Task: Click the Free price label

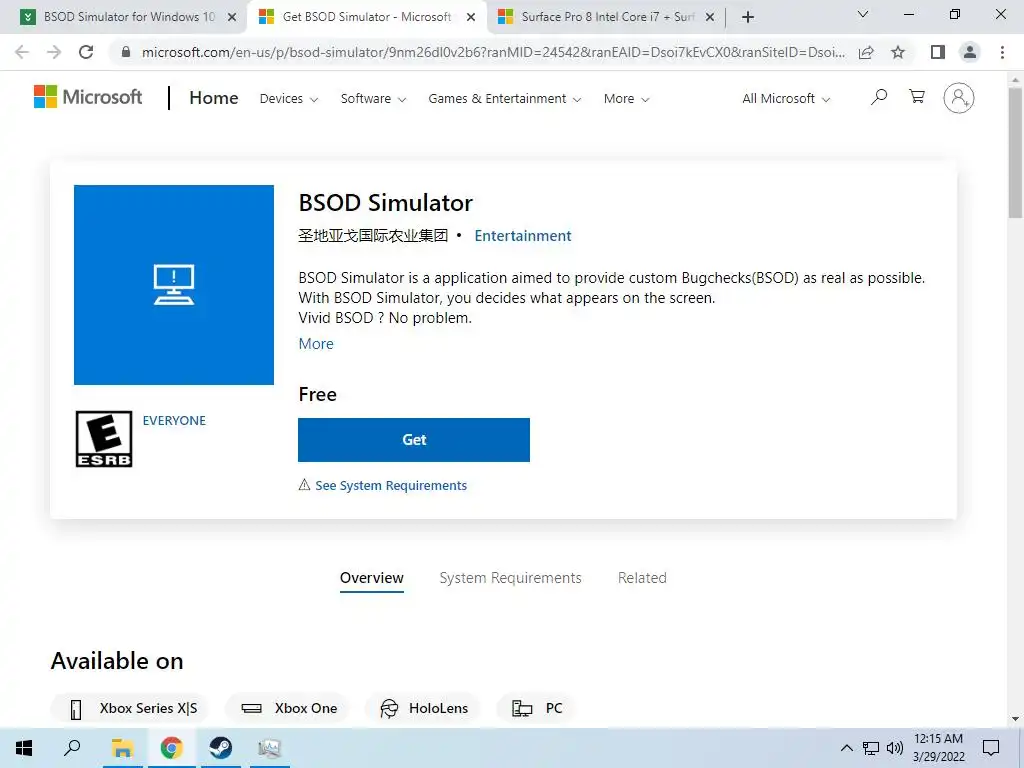Action: point(317,394)
